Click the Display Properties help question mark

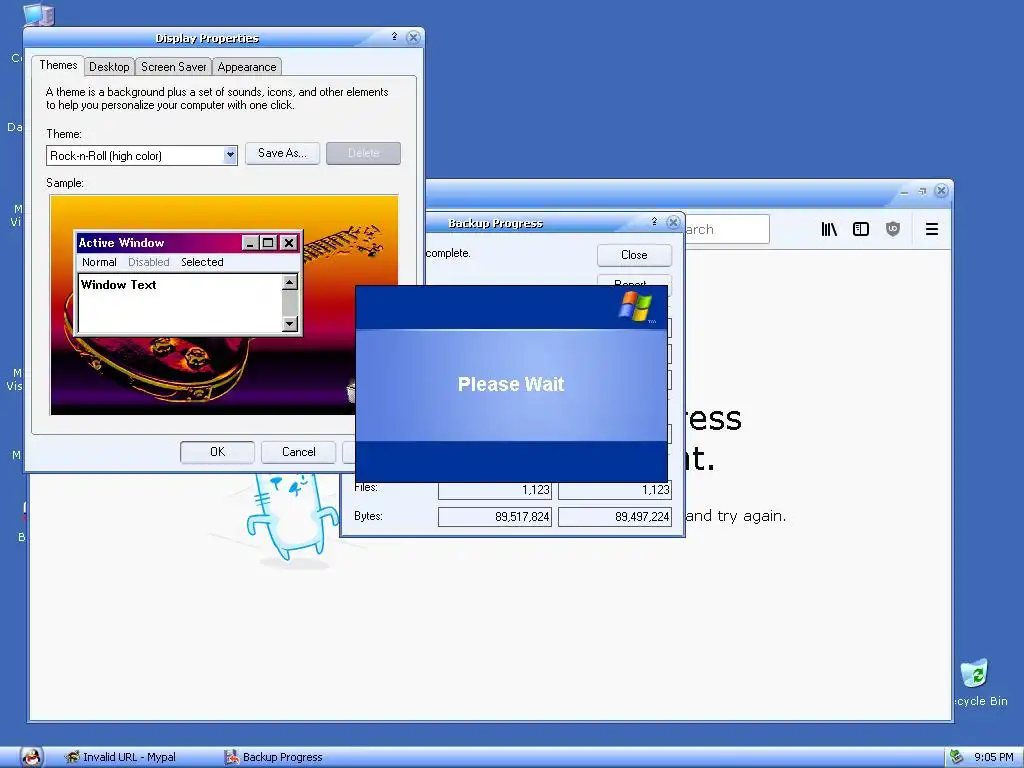tap(394, 37)
